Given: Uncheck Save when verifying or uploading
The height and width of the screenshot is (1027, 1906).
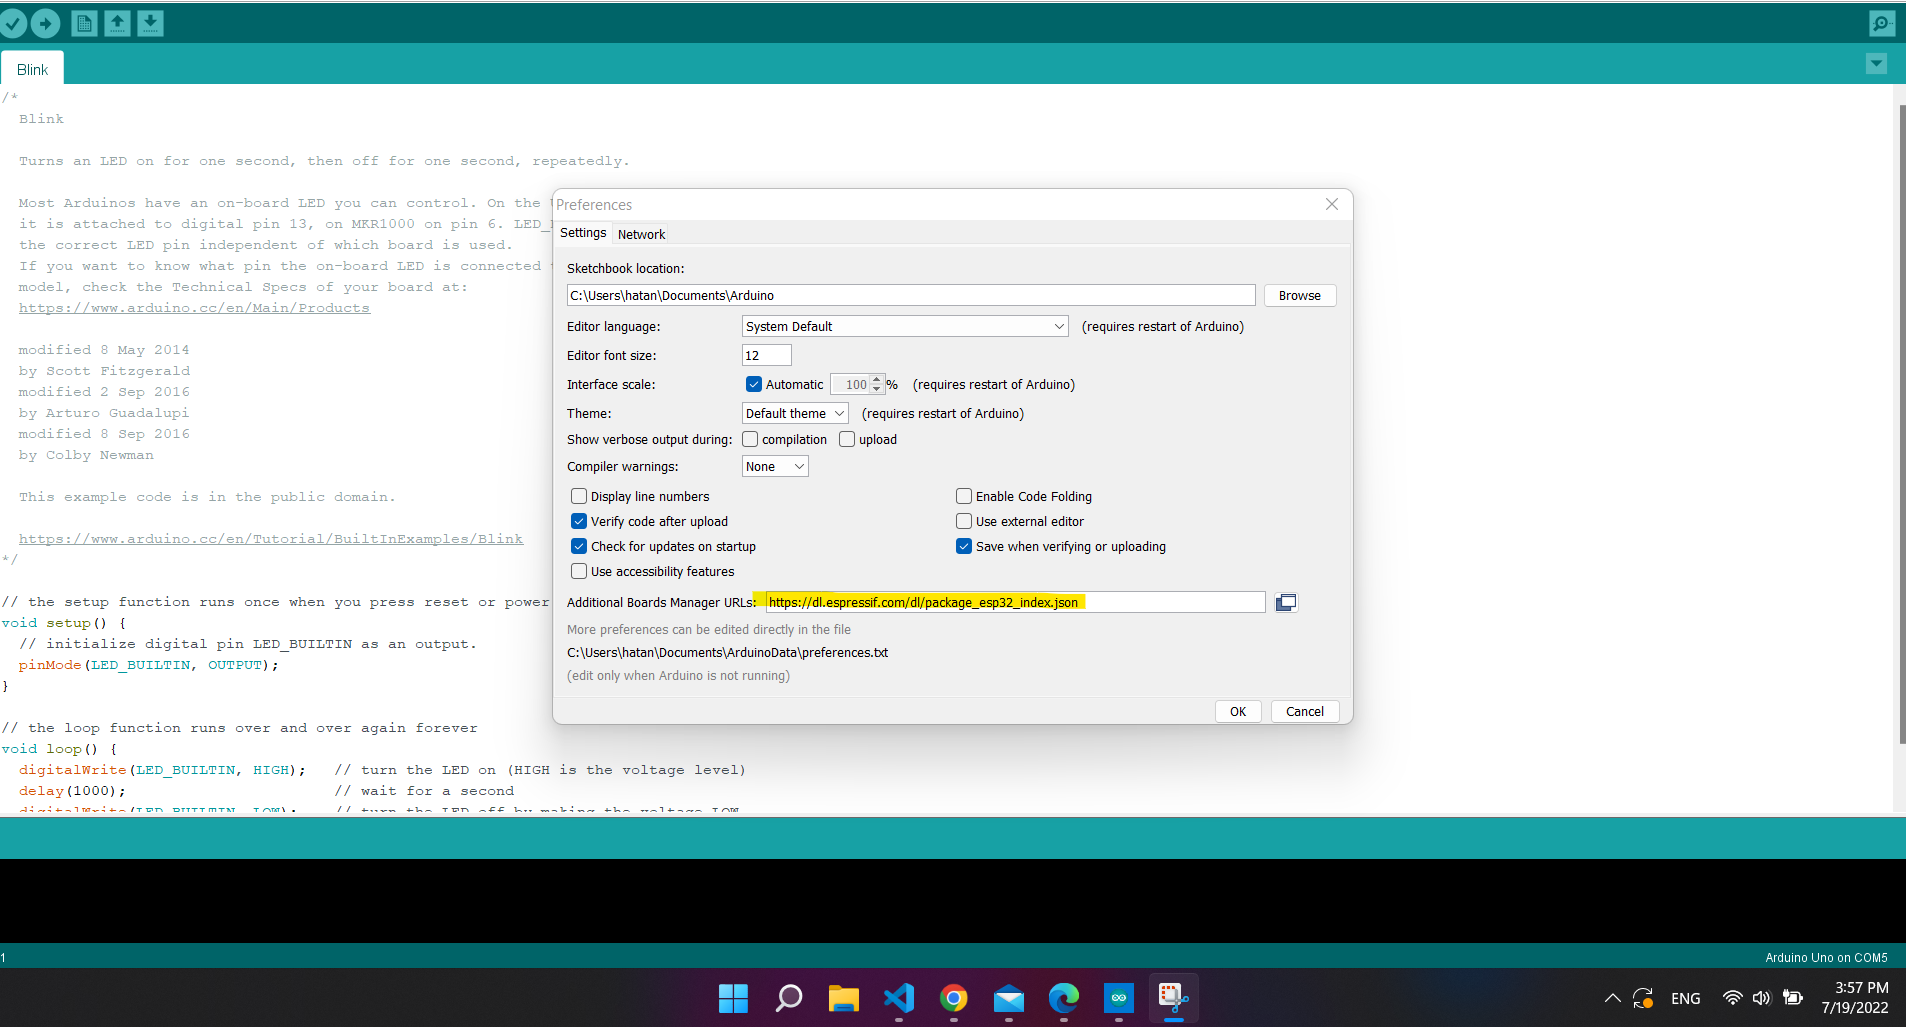Looking at the screenshot, I should (964, 546).
